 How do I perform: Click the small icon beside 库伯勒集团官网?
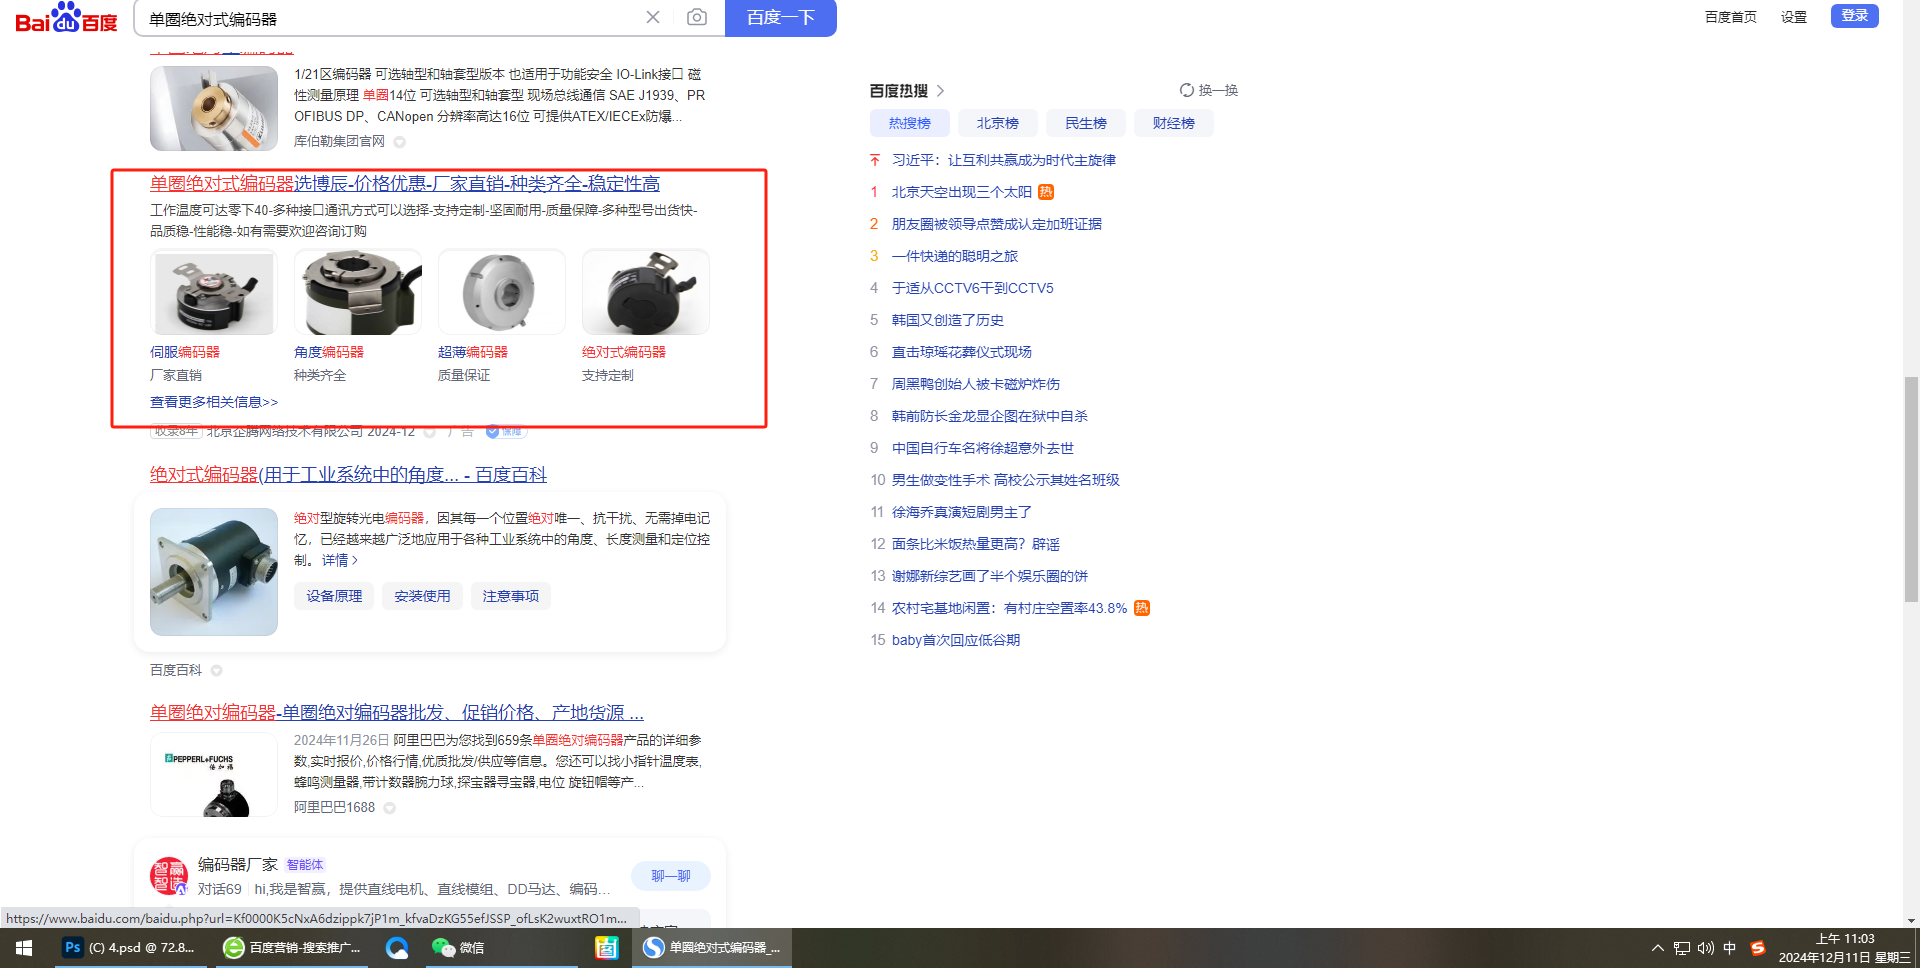[399, 142]
